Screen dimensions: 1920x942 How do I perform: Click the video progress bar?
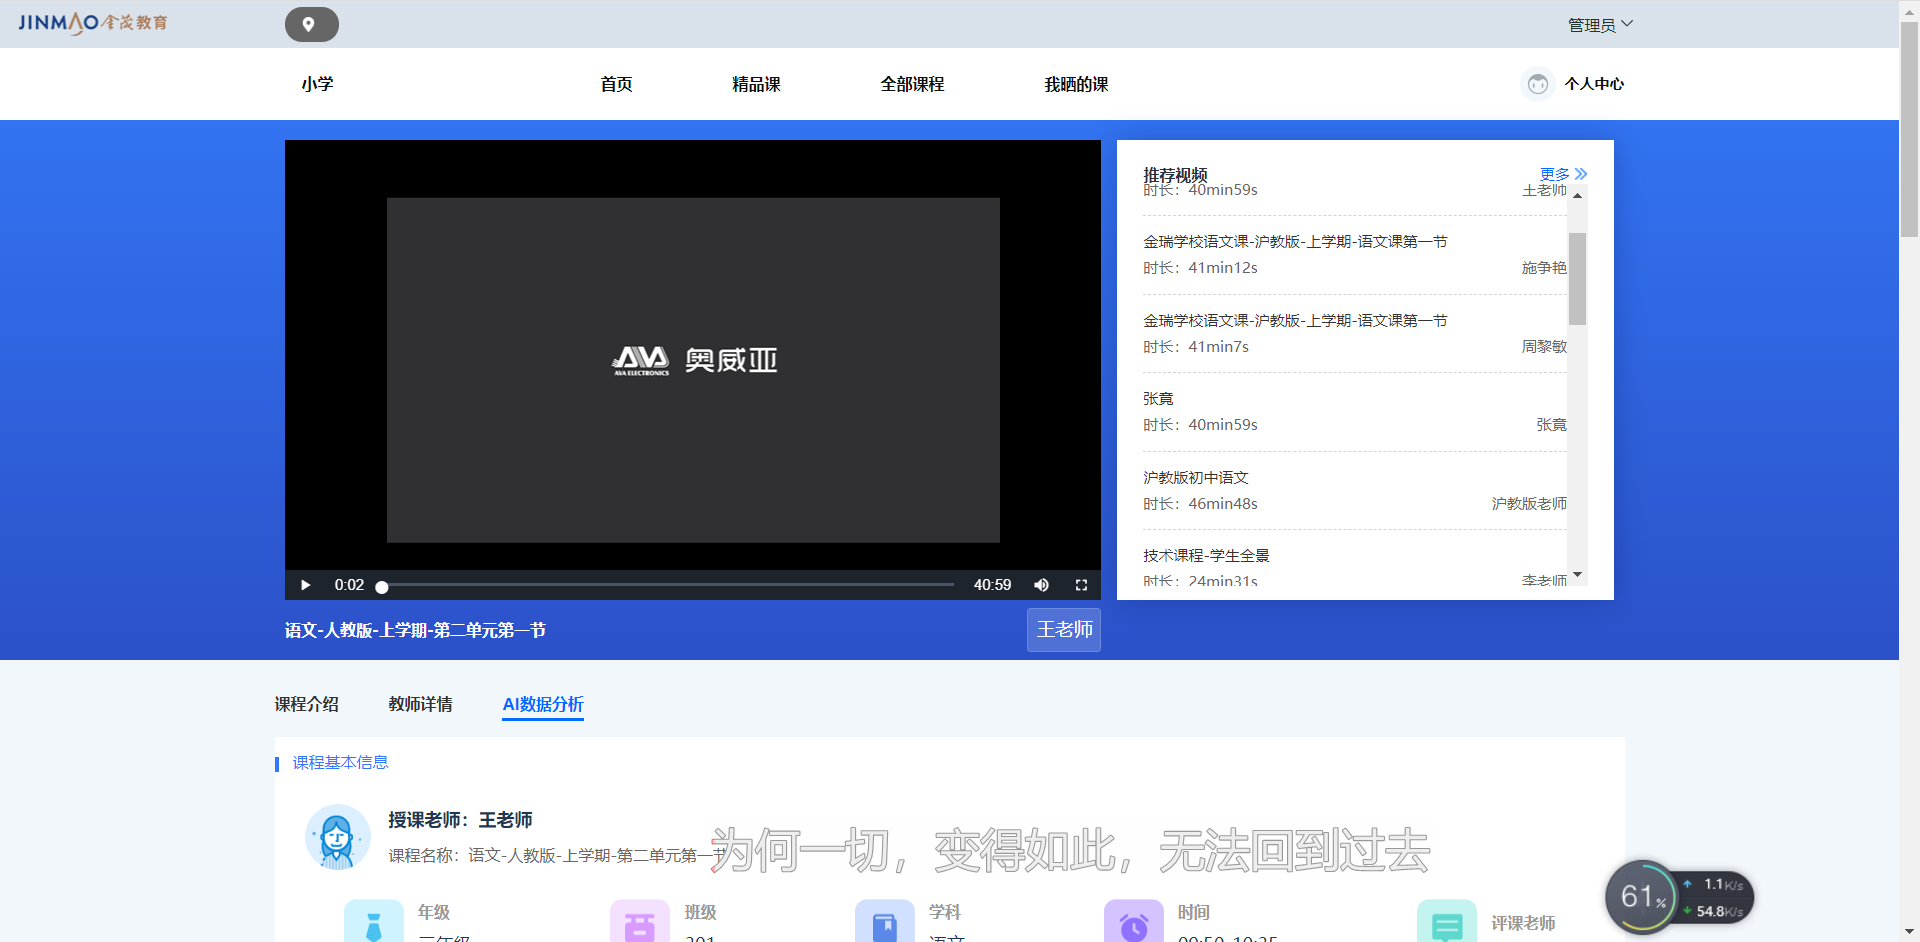pyautogui.click(x=667, y=585)
